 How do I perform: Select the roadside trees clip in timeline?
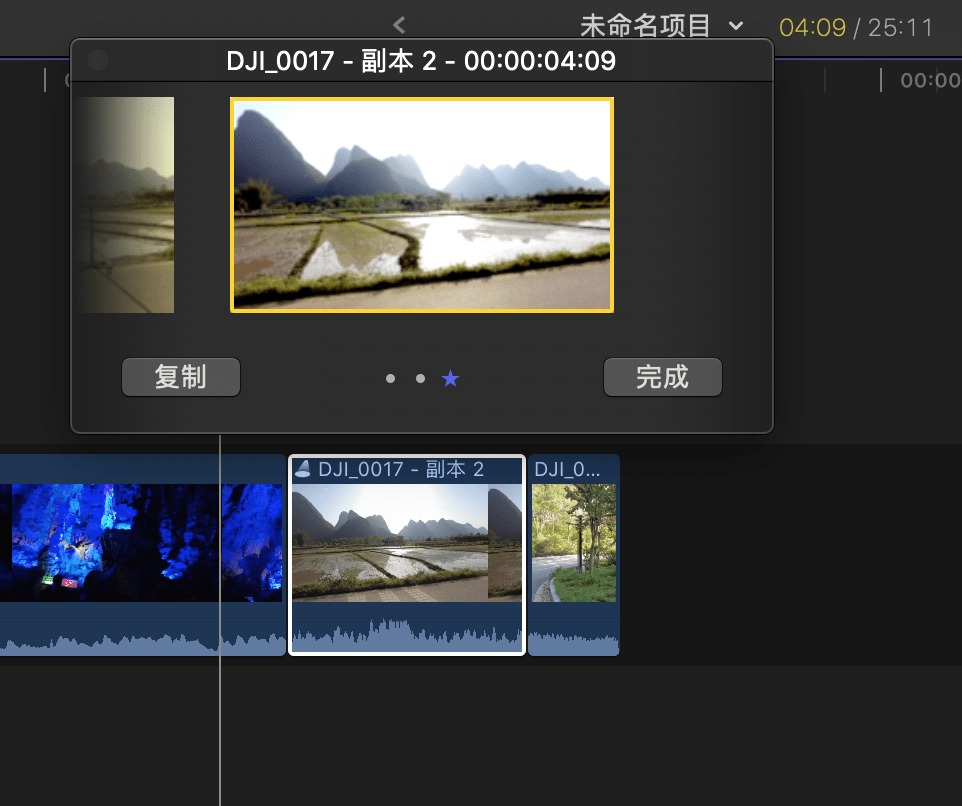pyautogui.click(x=573, y=542)
